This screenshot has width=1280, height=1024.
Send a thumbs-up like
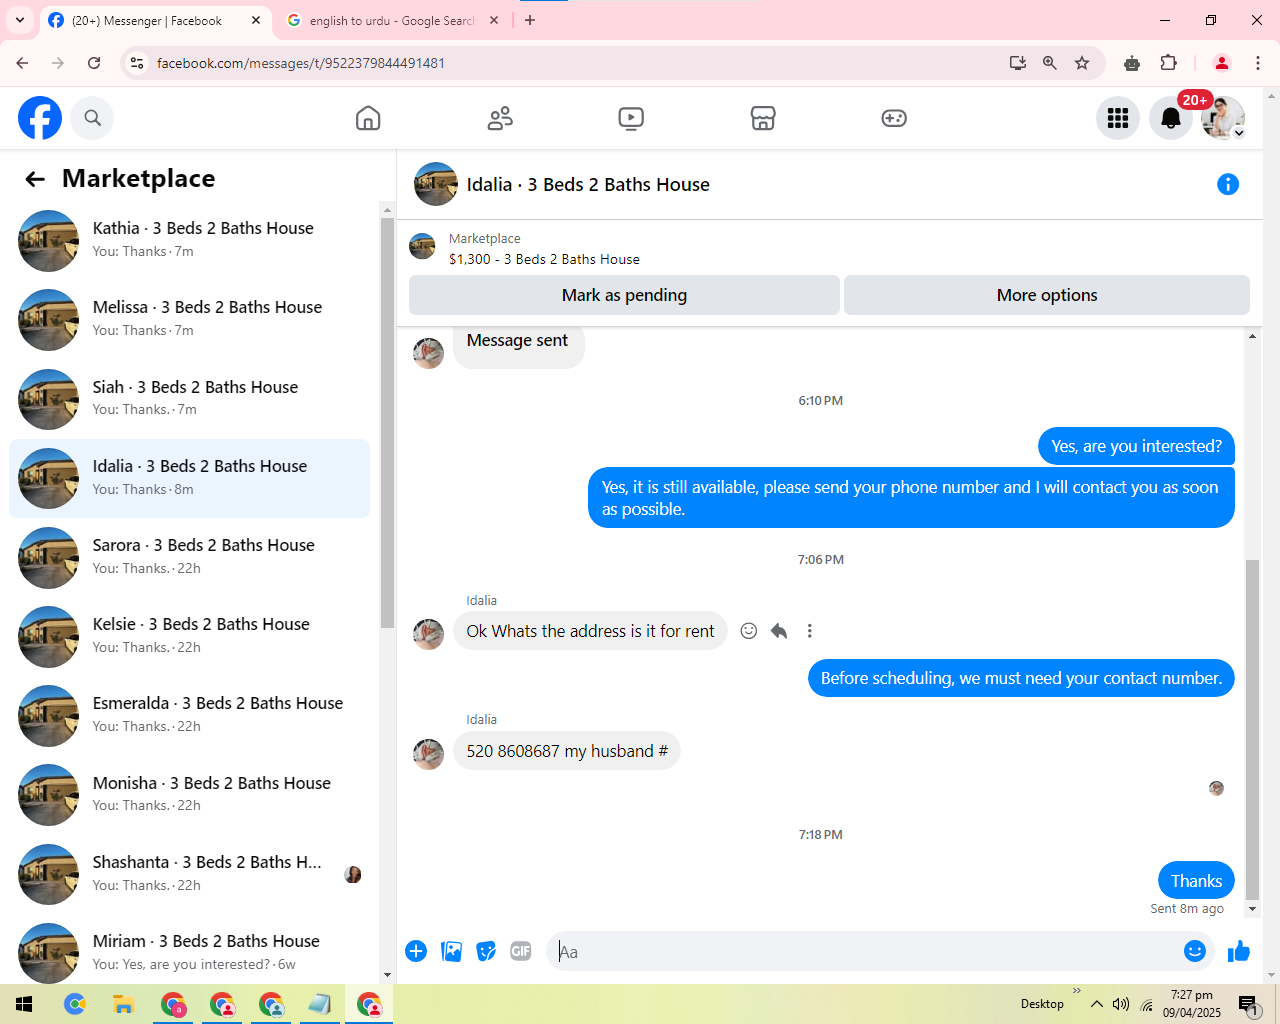pos(1239,951)
